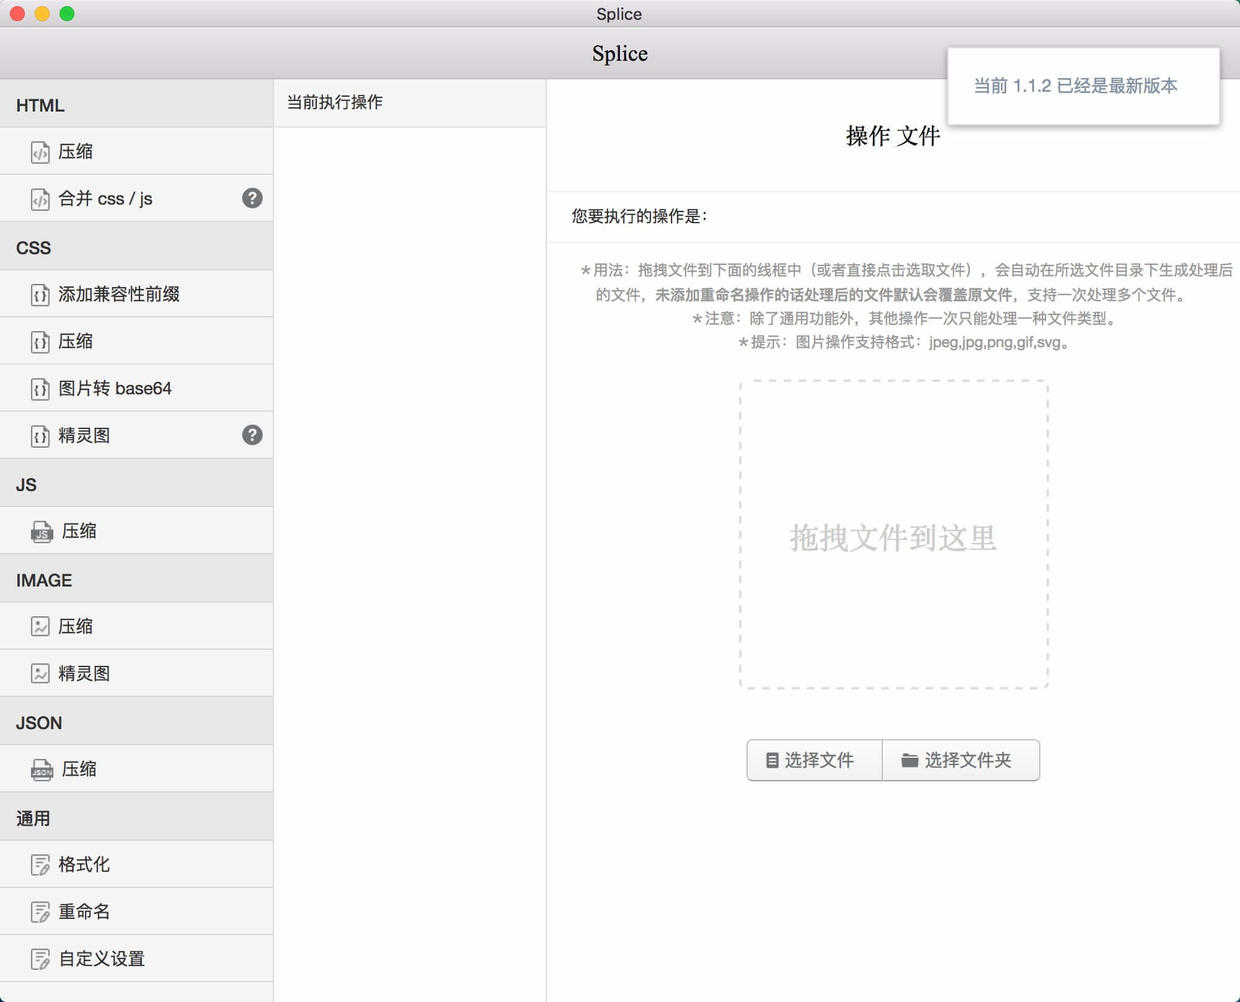Viewport: 1240px width, 1002px height.
Task: Click the 您要执行的操作是: label
Action: pyautogui.click(x=639, y=216)
